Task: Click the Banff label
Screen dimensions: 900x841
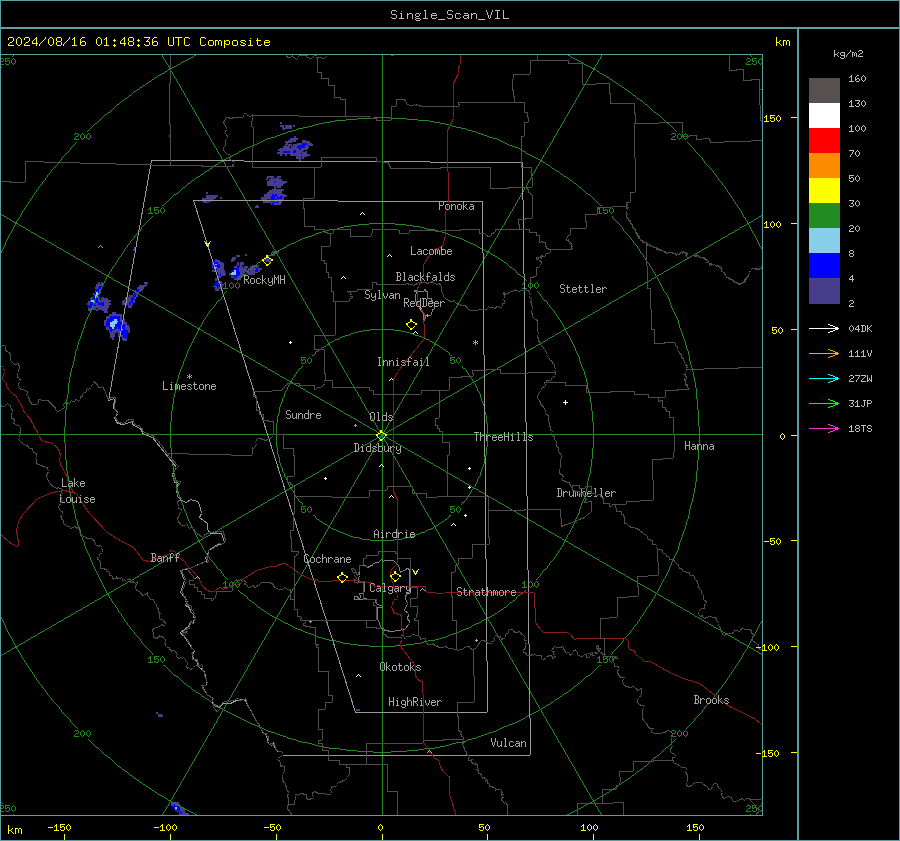Action: 165,558
